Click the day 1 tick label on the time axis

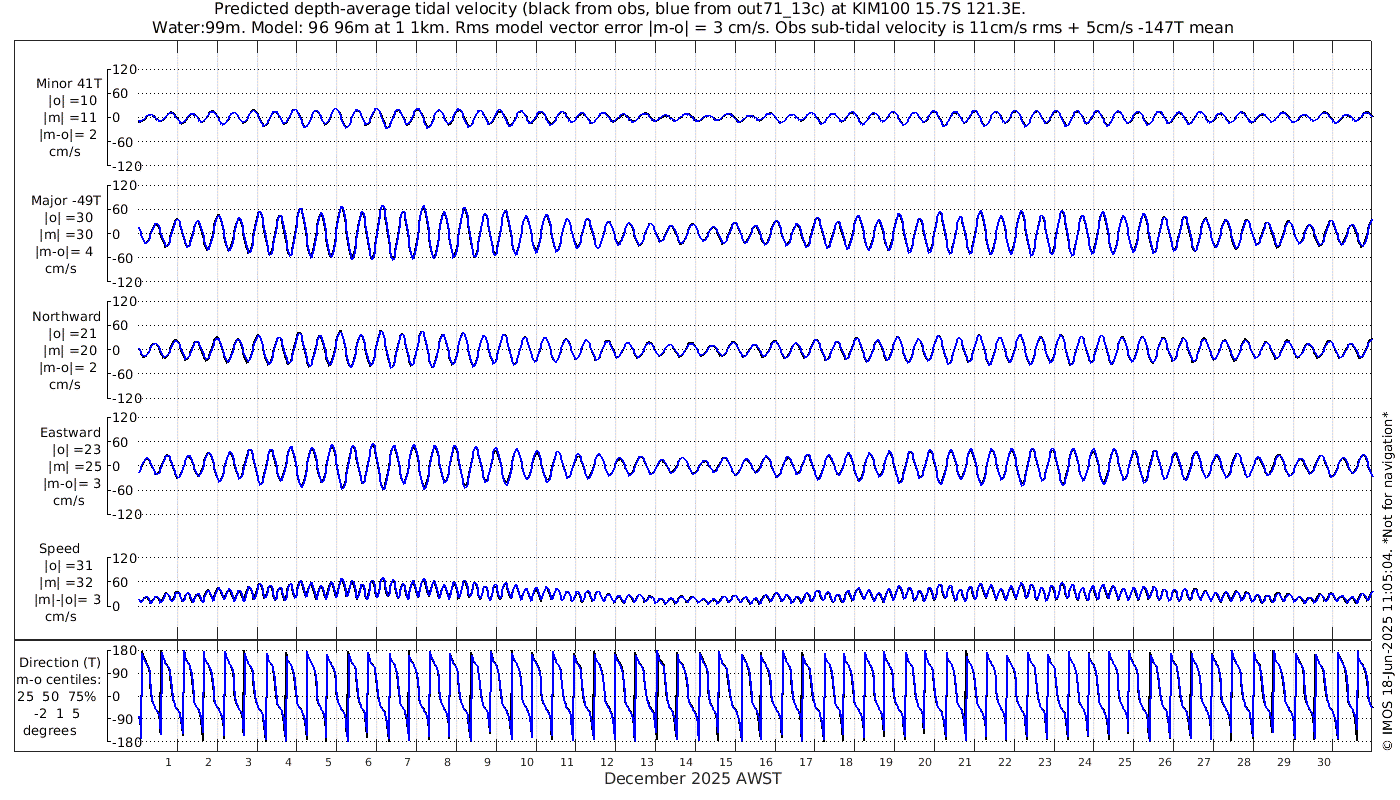coord(168,762)
